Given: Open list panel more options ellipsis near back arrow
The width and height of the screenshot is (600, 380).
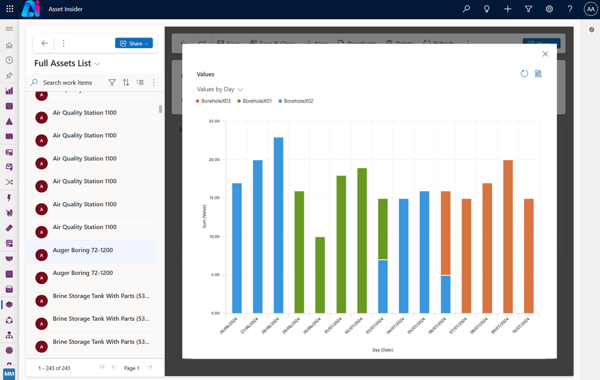Looking at the screenshot, I should 64,43.
